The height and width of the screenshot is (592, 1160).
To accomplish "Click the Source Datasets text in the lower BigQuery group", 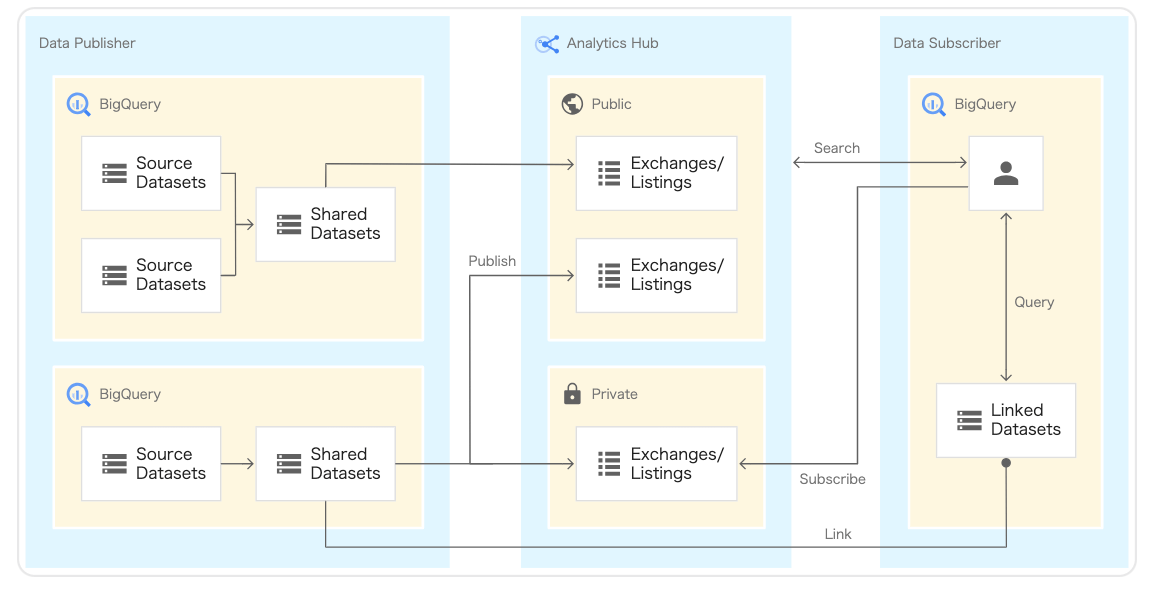I will pos(170,463).
